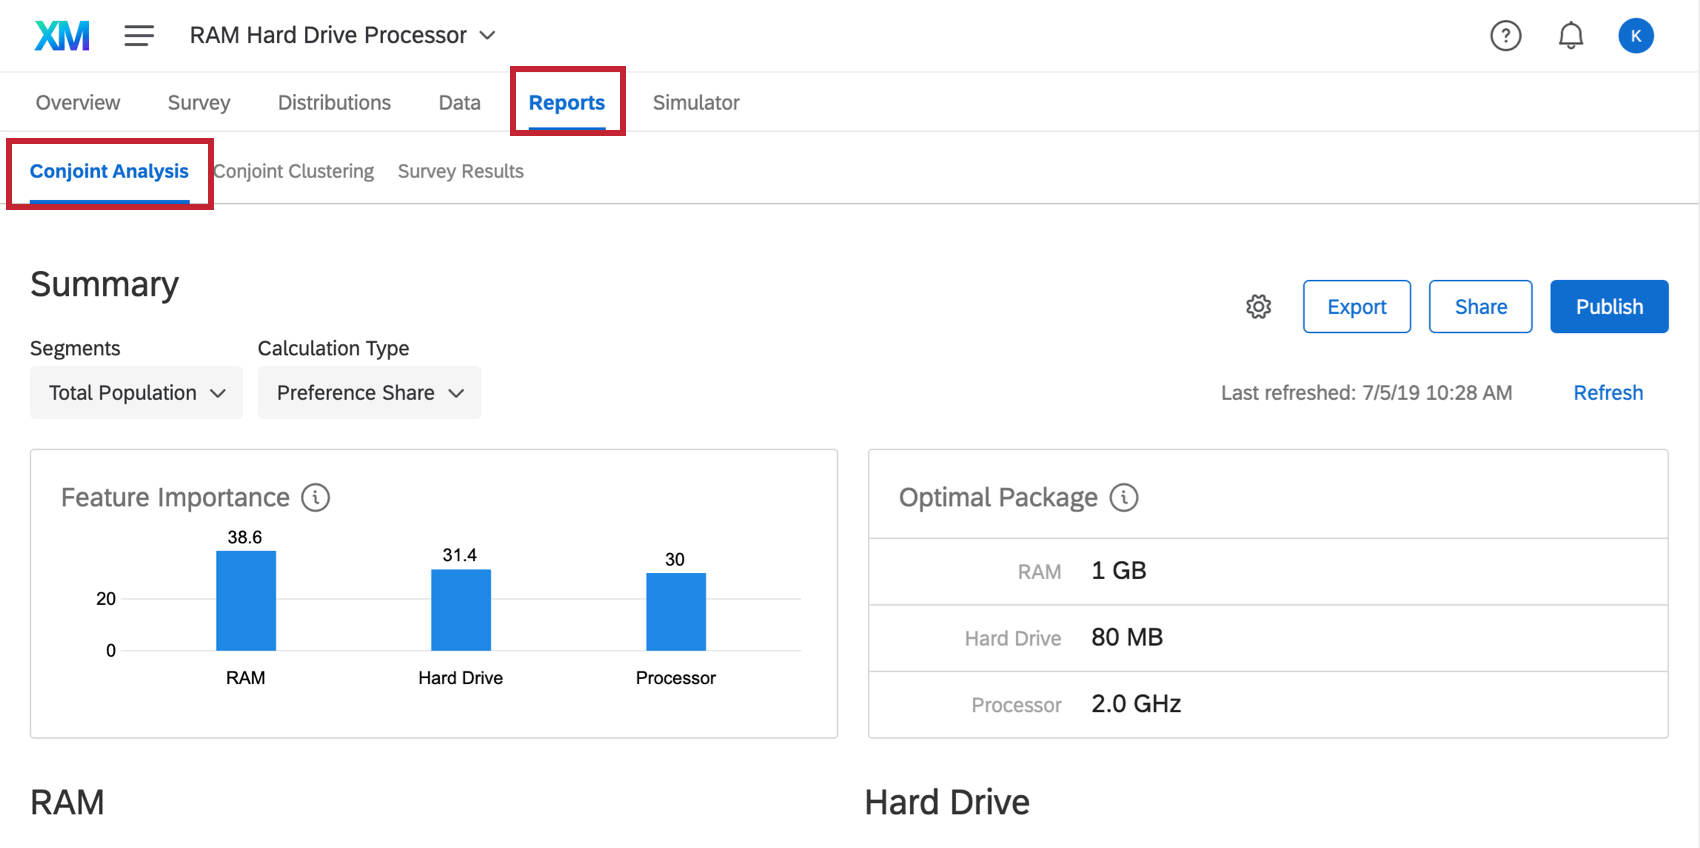Open the Total Population segments dropdown

[136, 392]
